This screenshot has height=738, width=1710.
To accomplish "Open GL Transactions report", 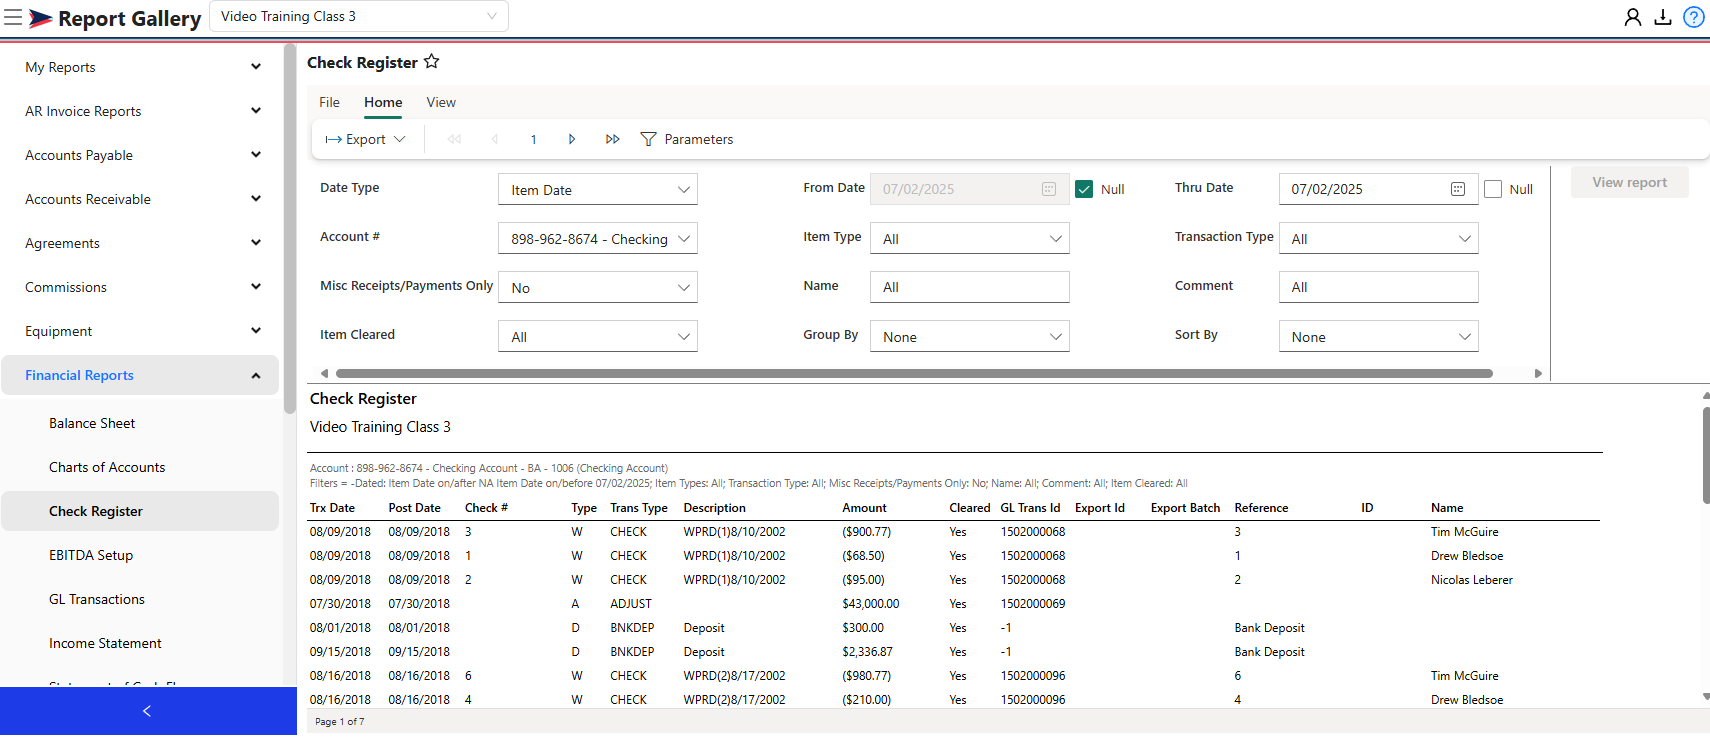I will point(97,599).
